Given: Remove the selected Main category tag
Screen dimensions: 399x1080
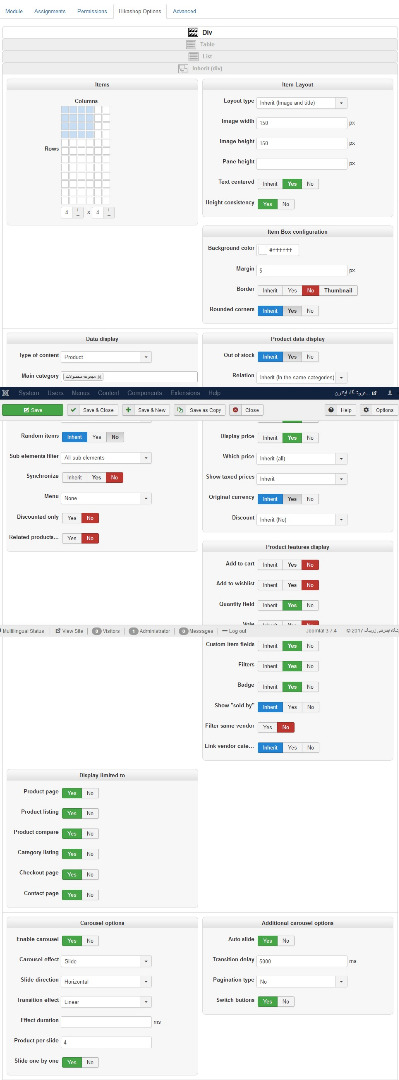Looking at the screenshot, I should coord(100,377).
